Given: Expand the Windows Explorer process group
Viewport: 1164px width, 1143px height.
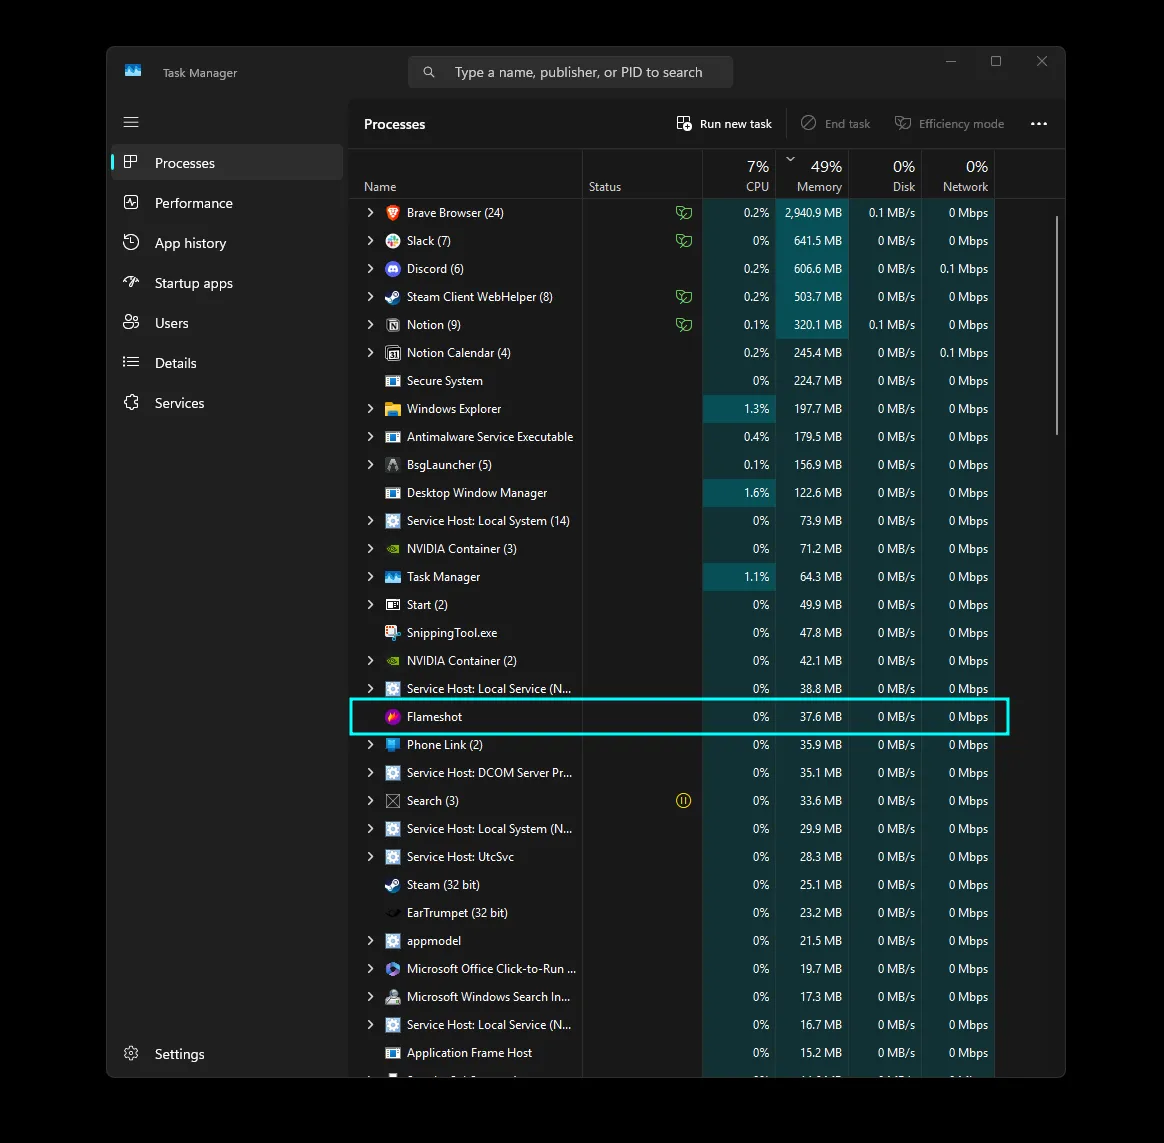Looking at the screenshot, I should 370,409.
